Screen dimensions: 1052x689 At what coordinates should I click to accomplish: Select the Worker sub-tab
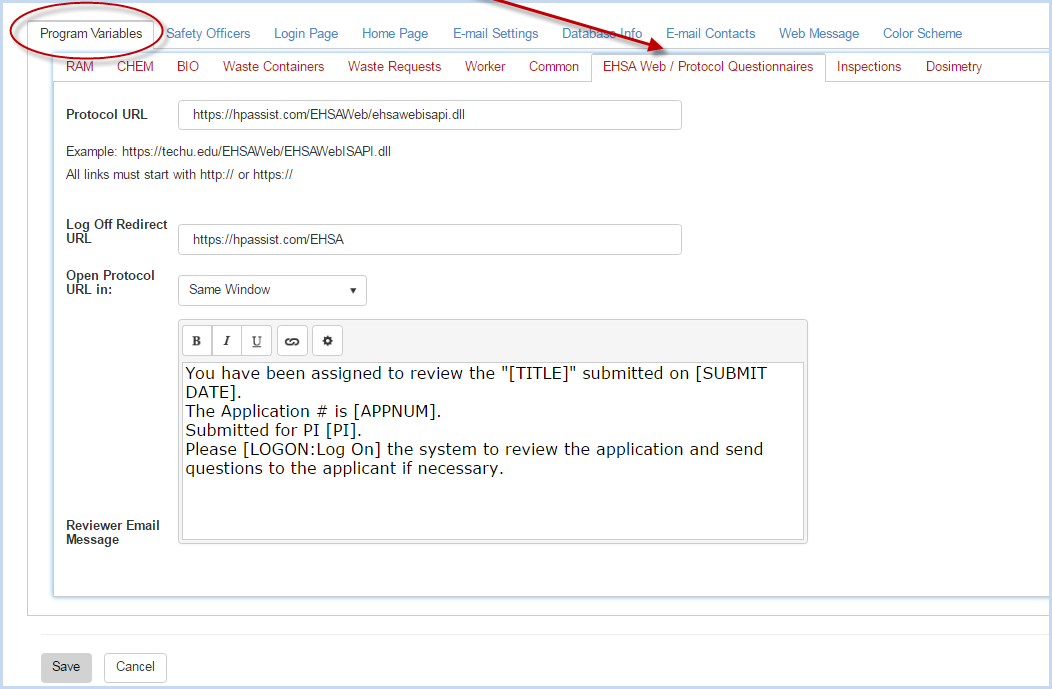(485, 66)
